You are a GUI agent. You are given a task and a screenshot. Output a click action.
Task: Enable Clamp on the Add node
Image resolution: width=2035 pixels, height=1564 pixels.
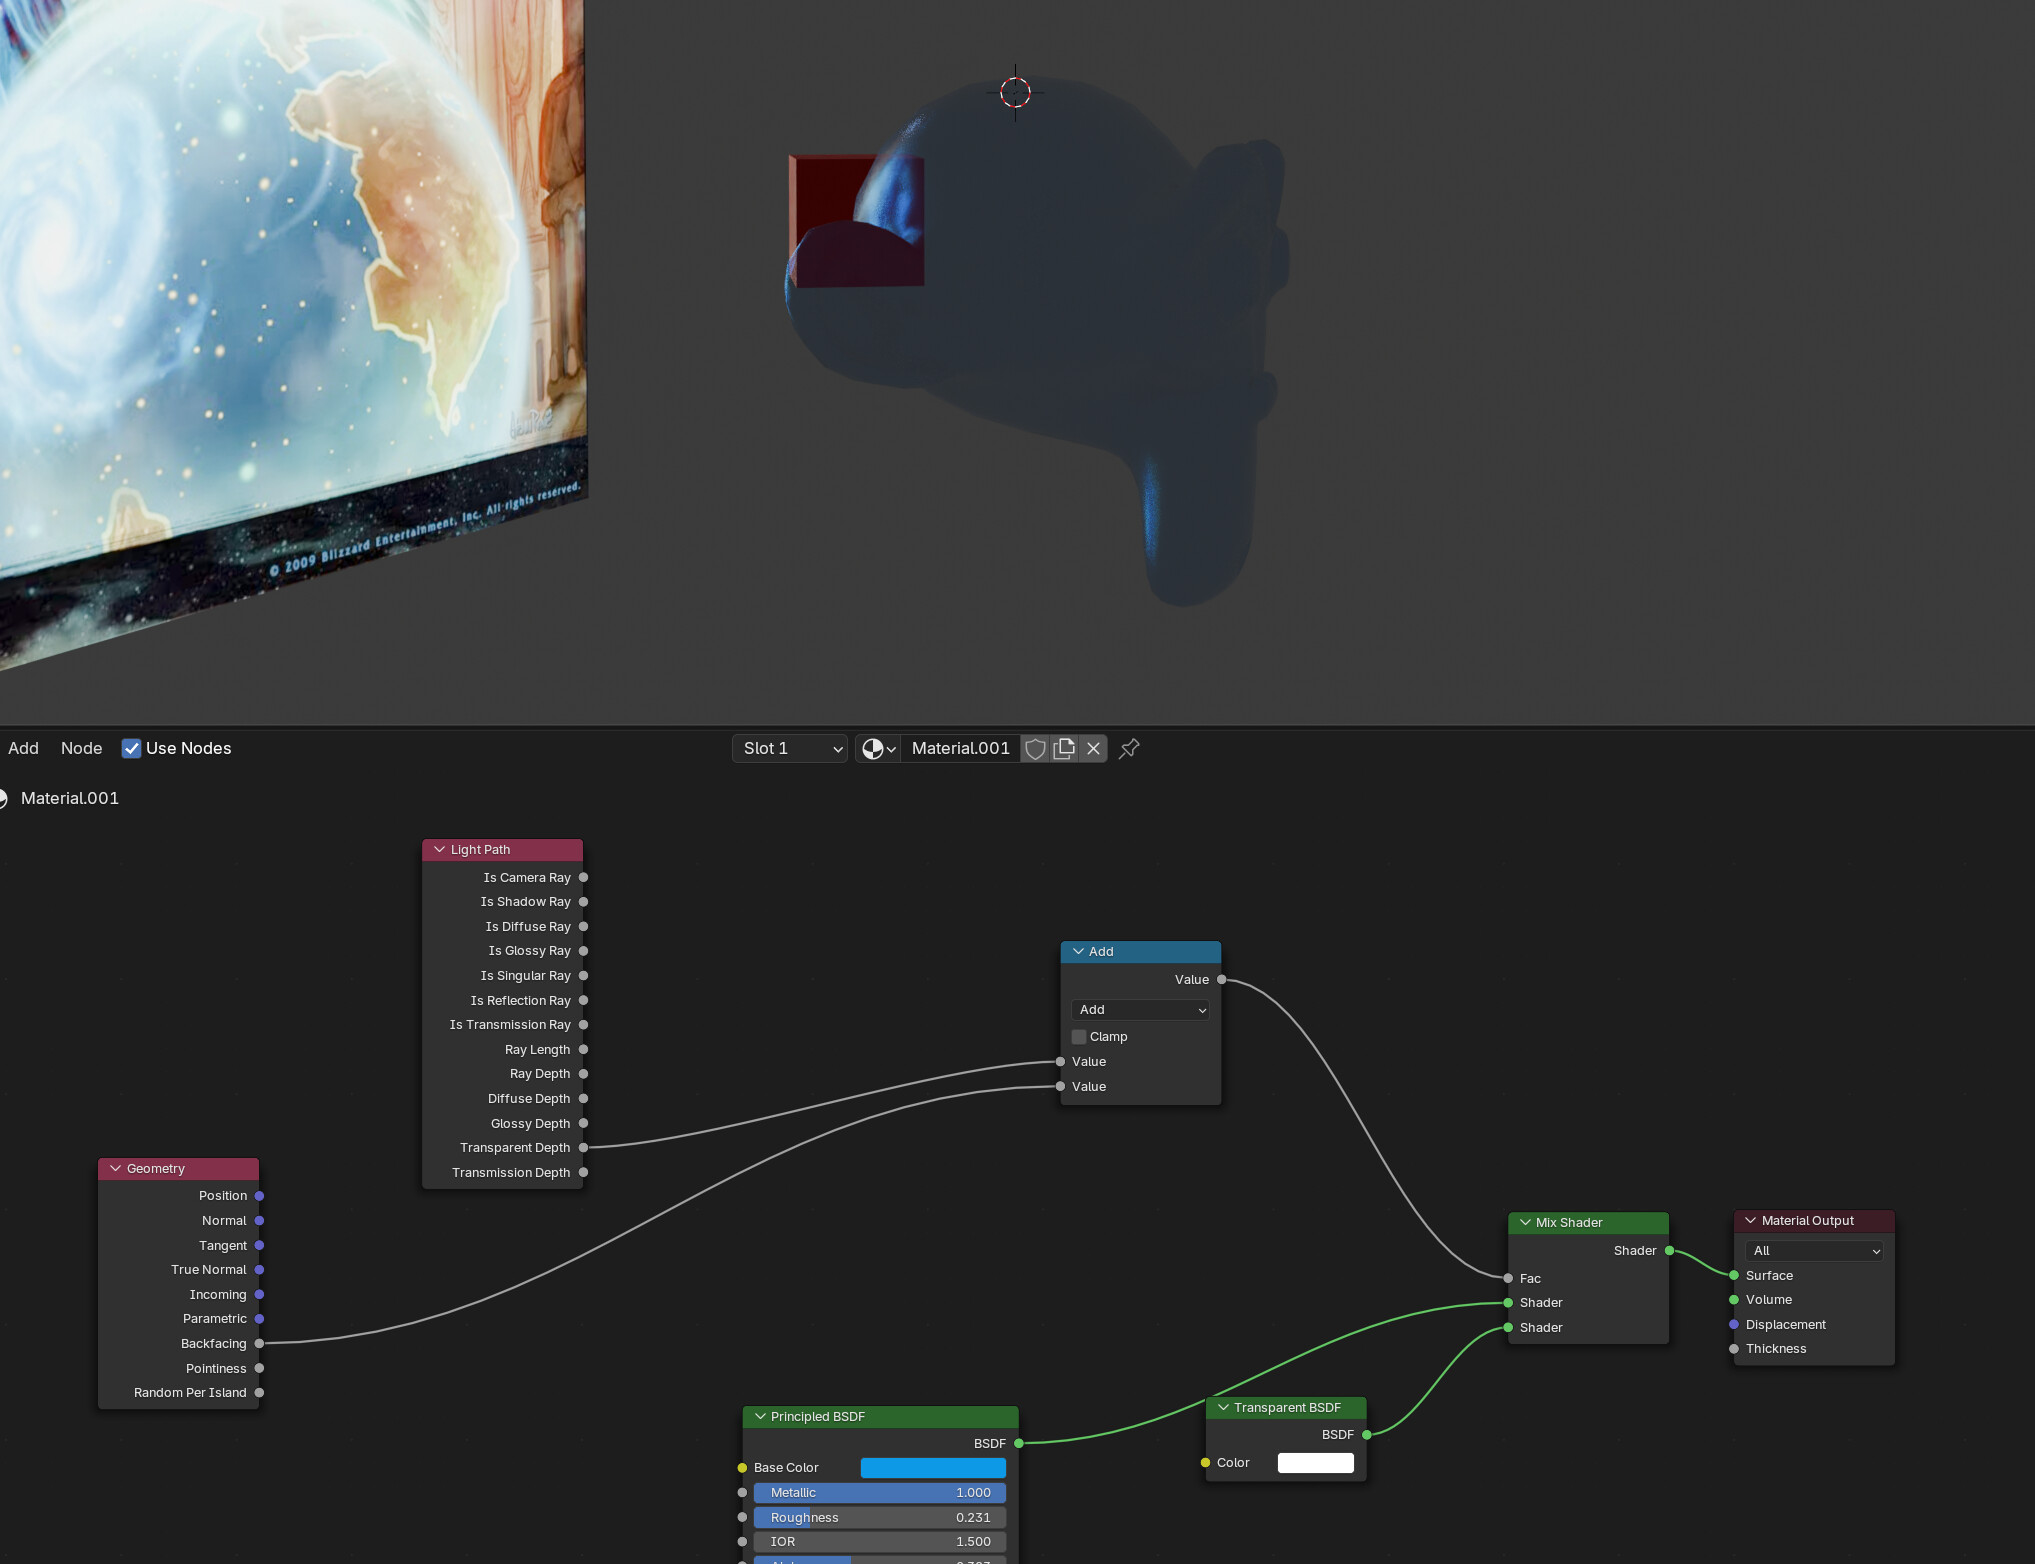1079,1037
